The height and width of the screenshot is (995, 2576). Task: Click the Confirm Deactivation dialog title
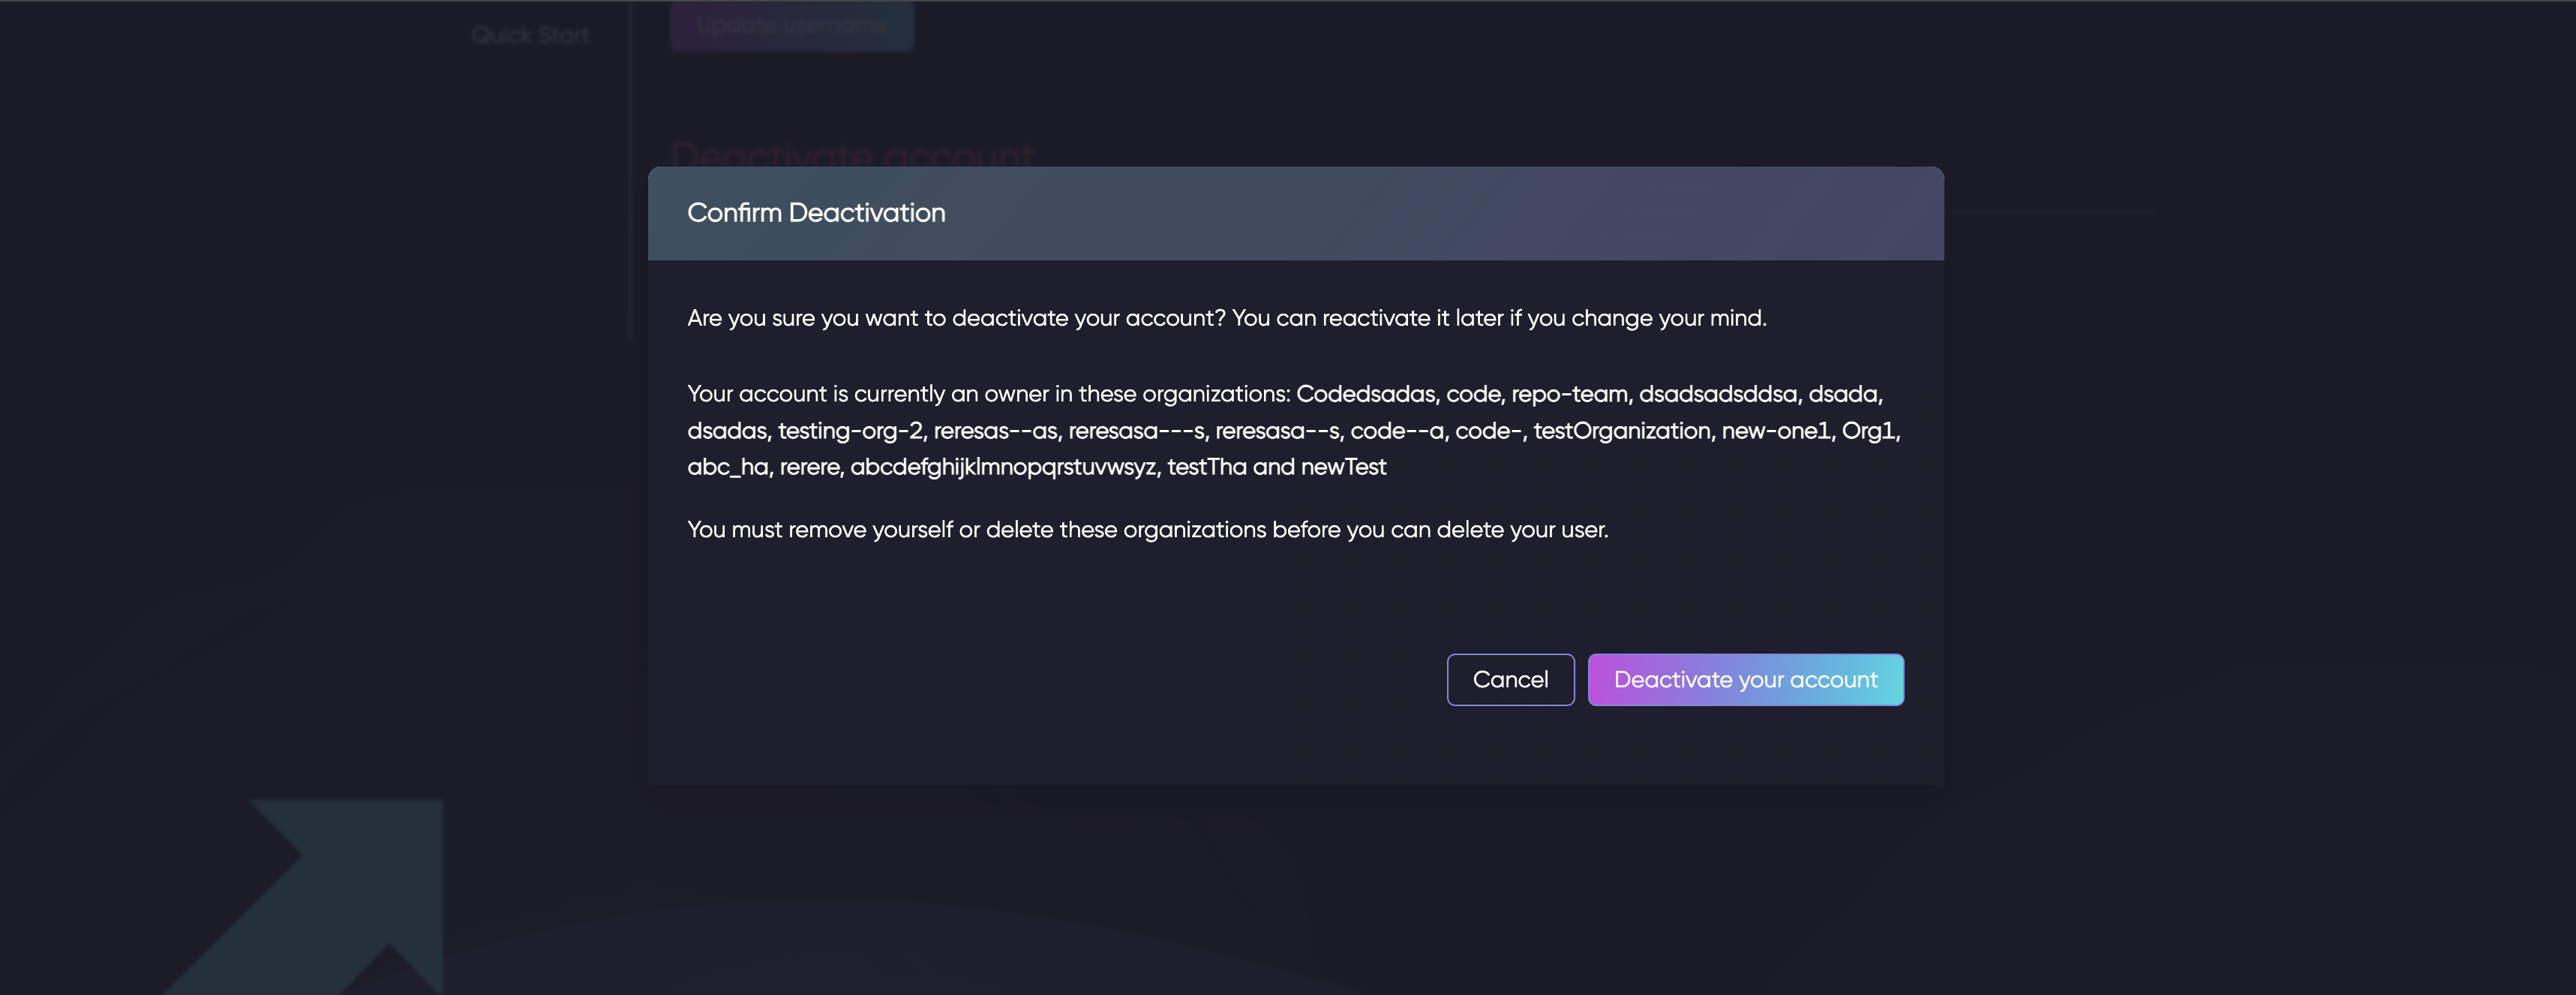pyautogui.click(x=816, y=213)
